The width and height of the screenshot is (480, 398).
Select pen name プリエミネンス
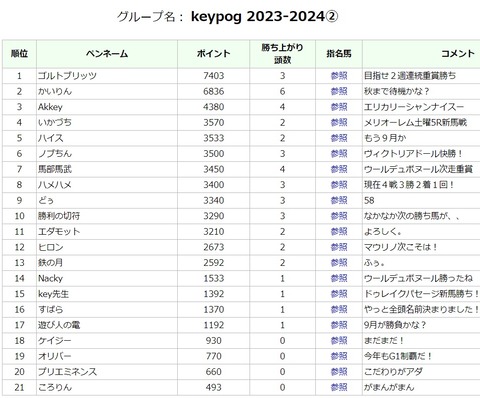click(x=67, y=372)
